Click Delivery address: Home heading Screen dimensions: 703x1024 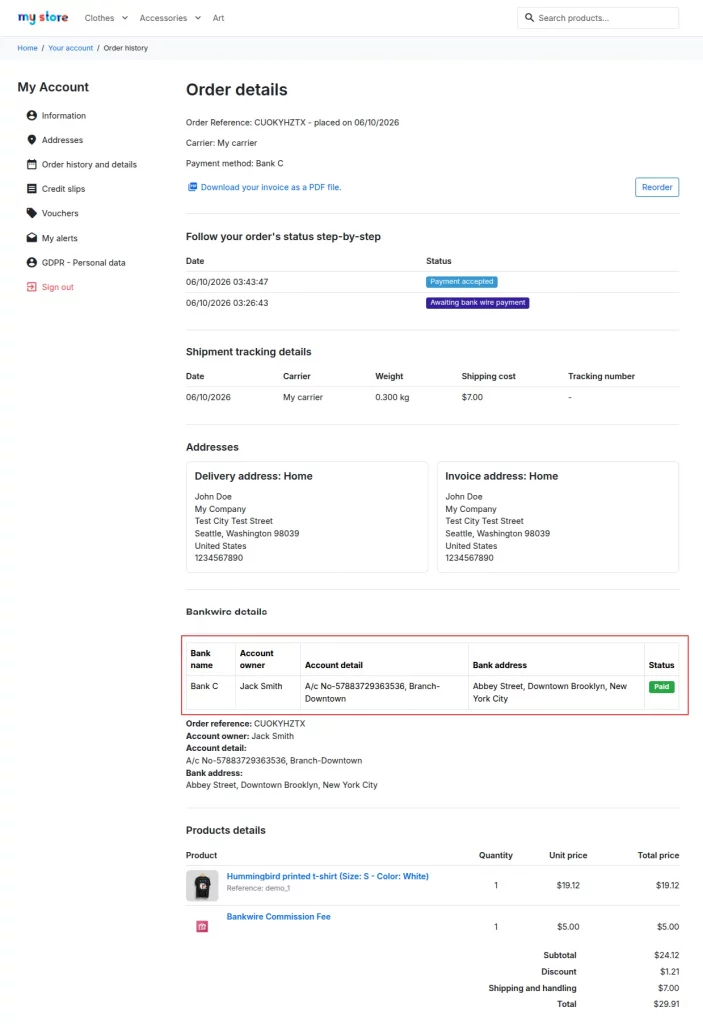point(253,476)
